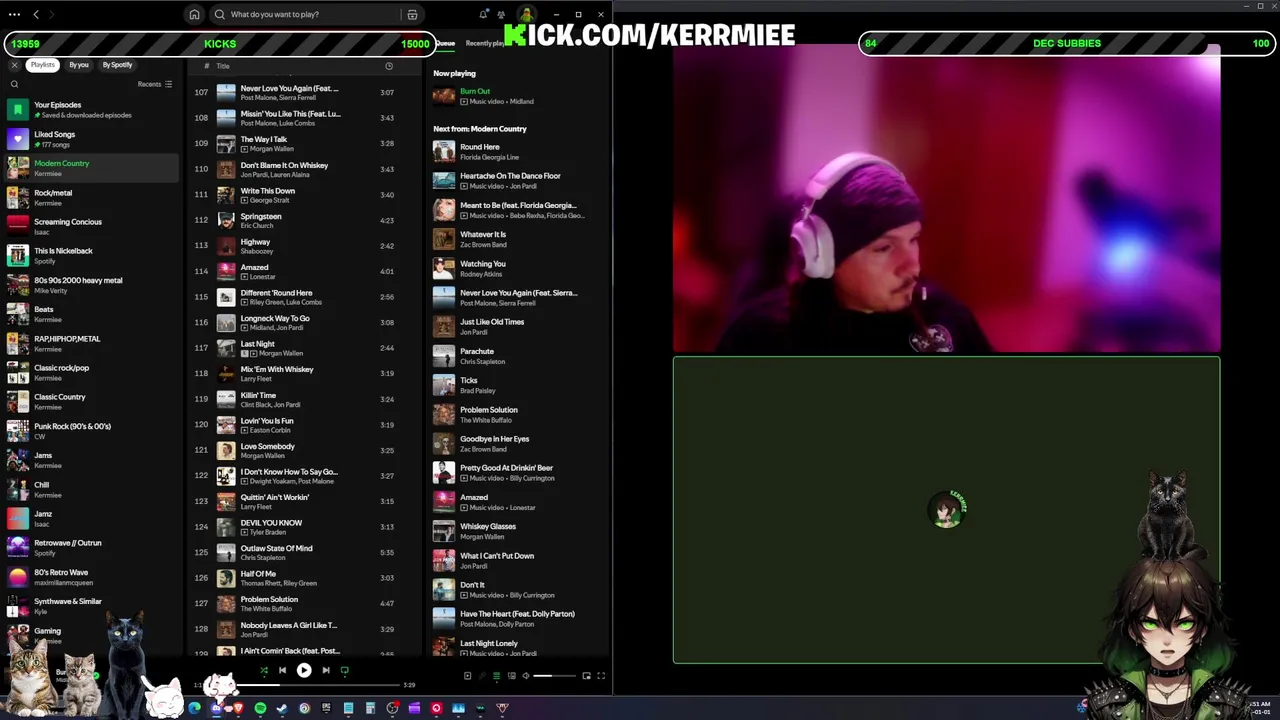
Task: Clear library filters with the X button
Action: click(14, 65)
